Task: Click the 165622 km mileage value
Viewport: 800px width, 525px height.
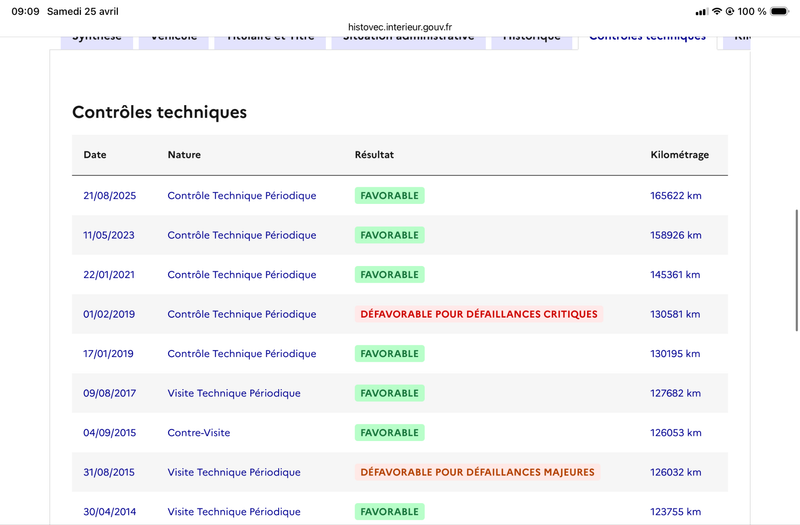Action: click(676, 196)
